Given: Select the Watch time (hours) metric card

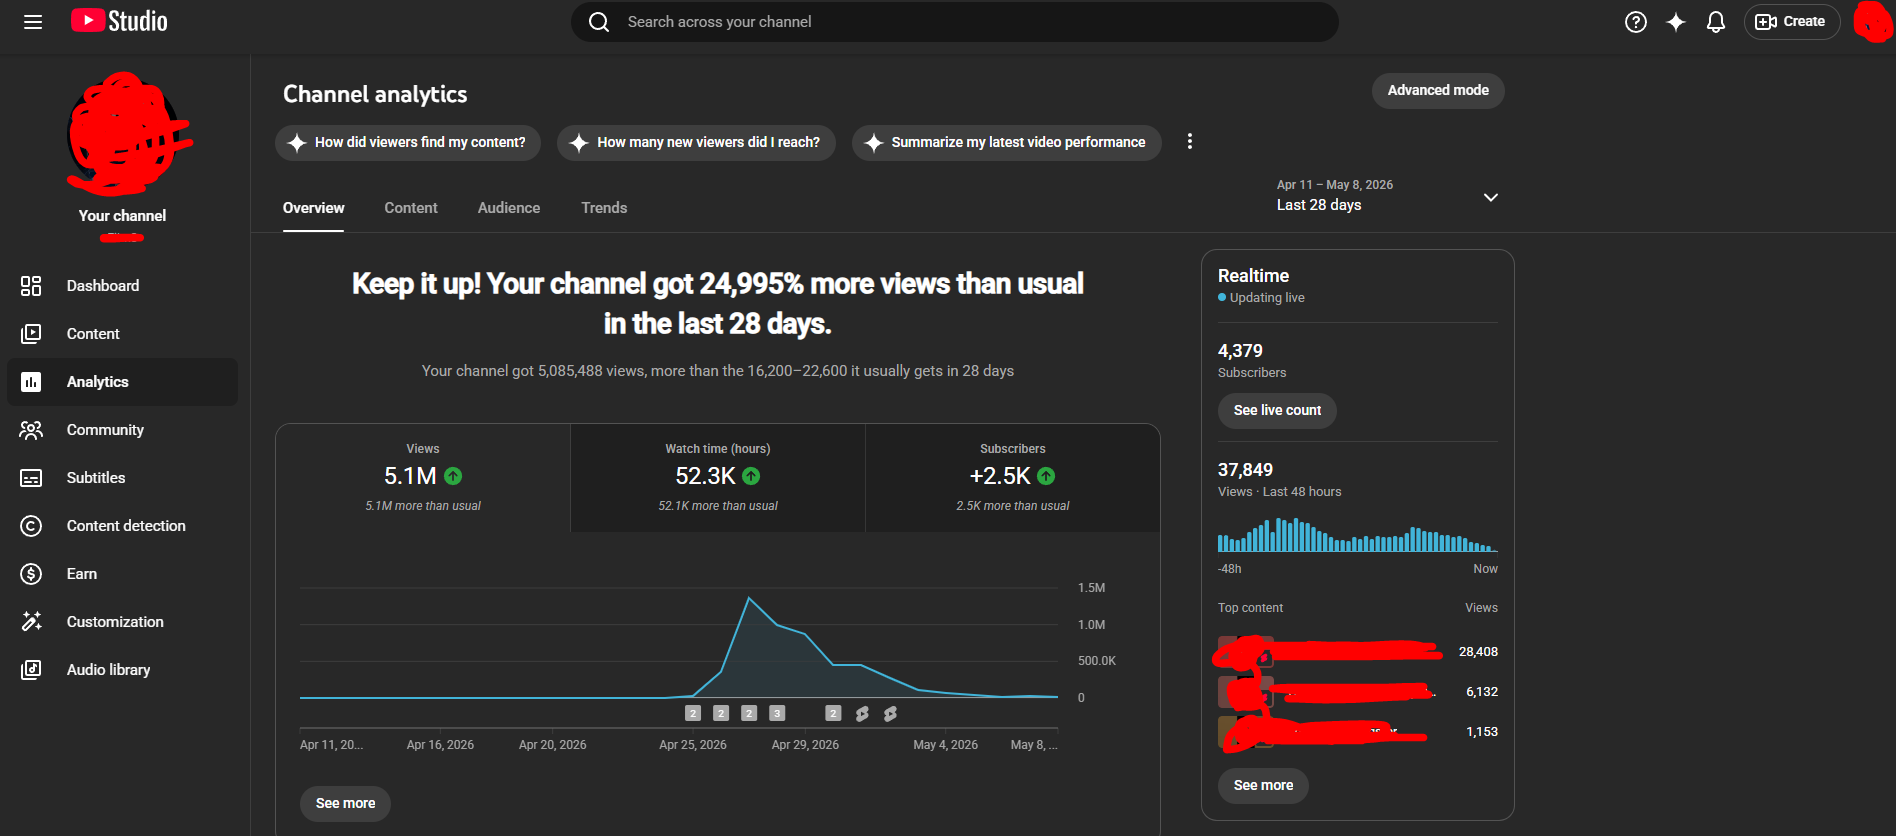Looking at the screenshot, I should tap(718, 478).
